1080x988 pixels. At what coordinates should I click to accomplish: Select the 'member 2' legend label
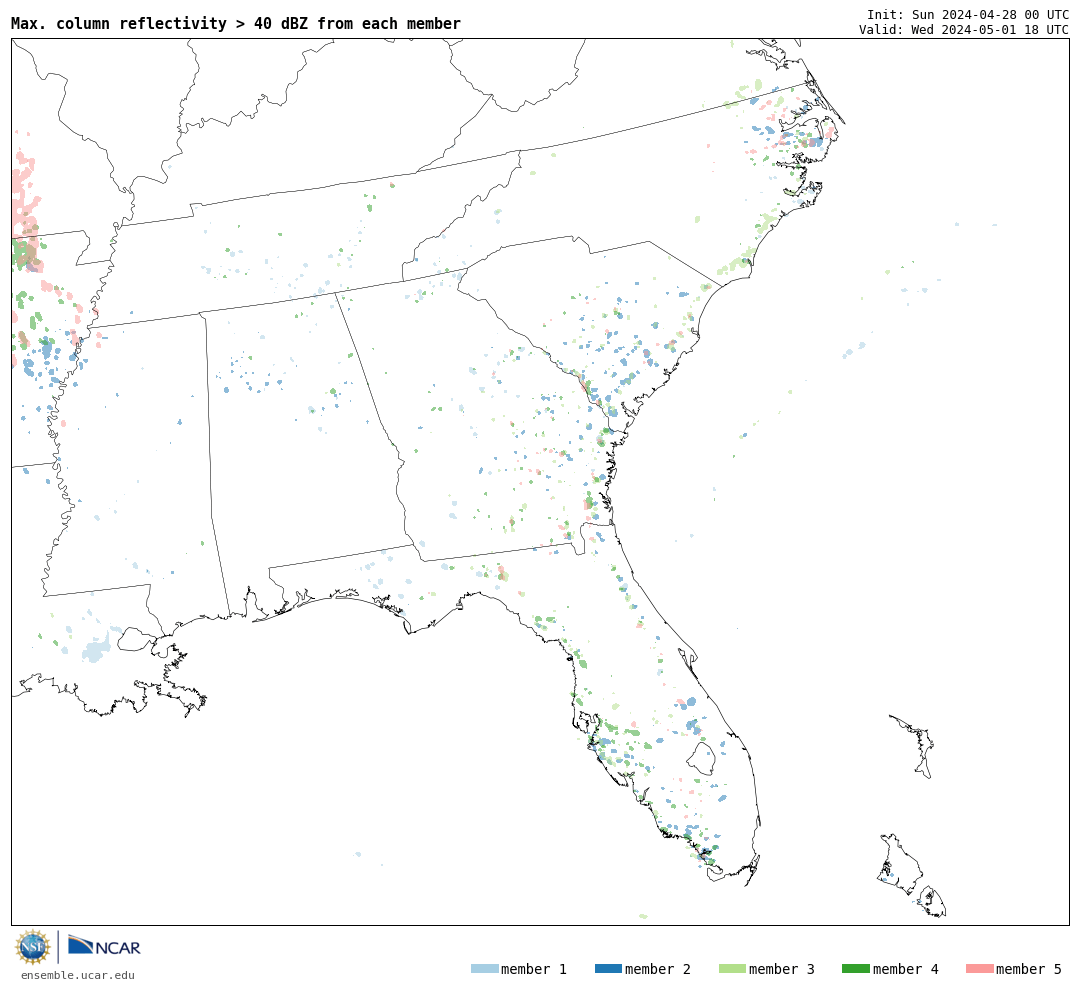coord(658,969)
